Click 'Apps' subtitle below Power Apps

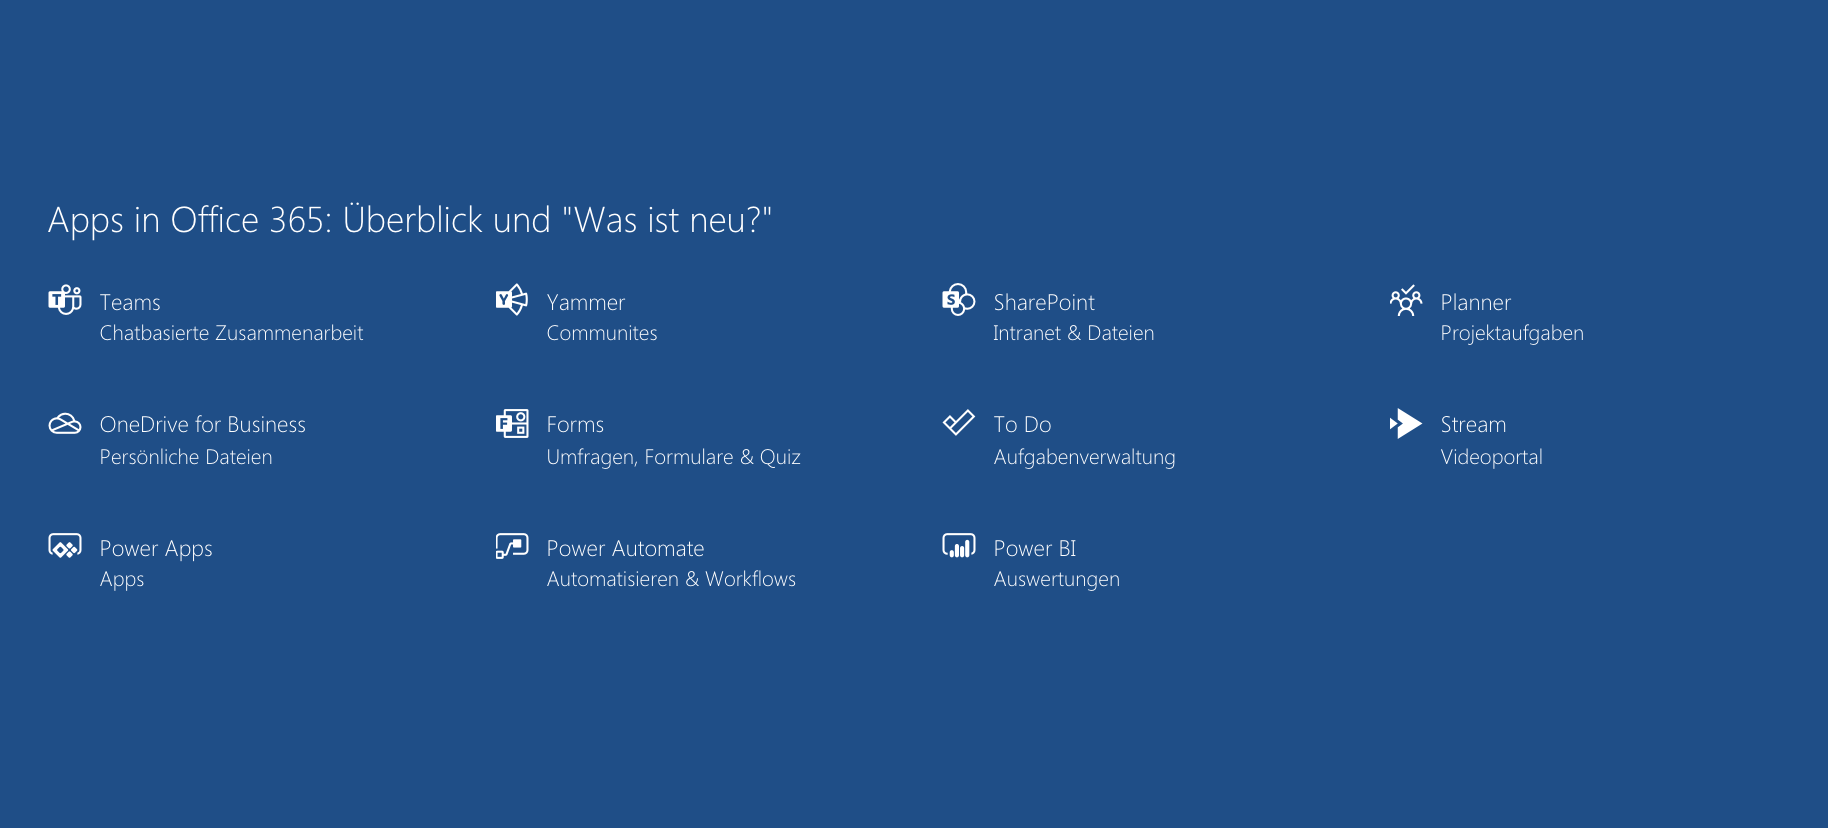click(x=122, y=580)
